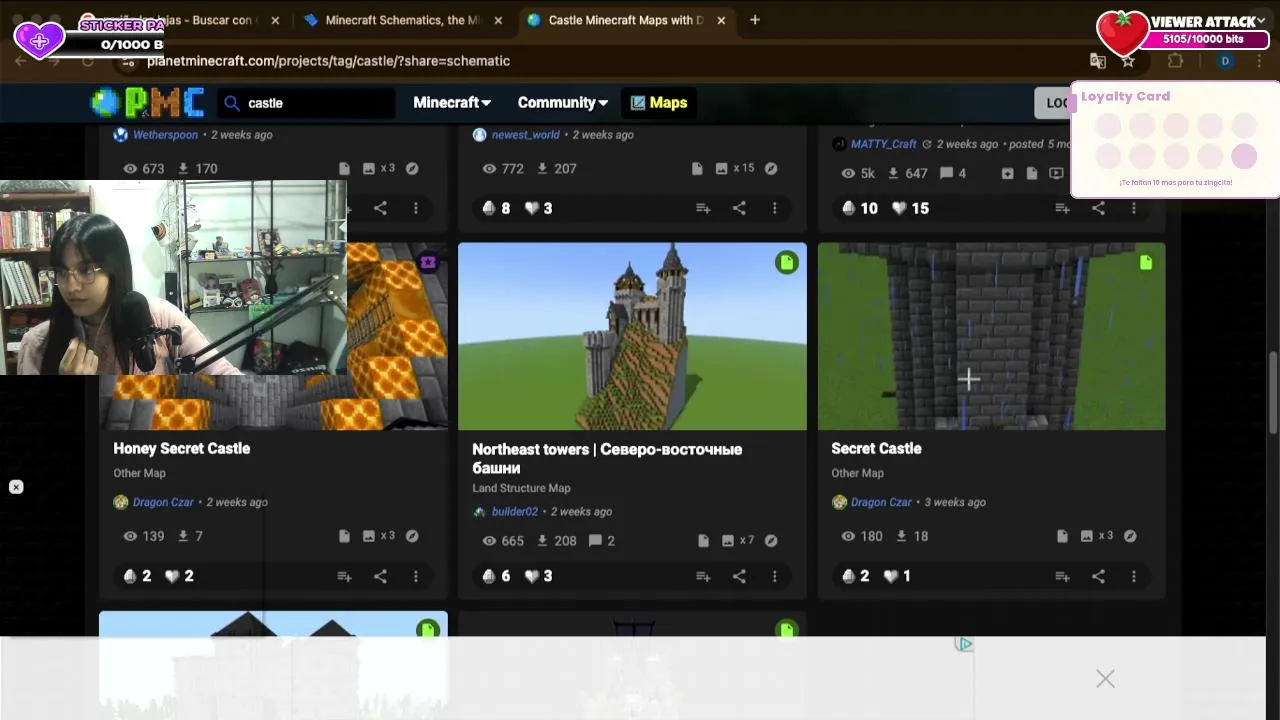This screenshot has width=1280, height=720.
Task: Dismiss the stream overlay close button
Action: 16,487
